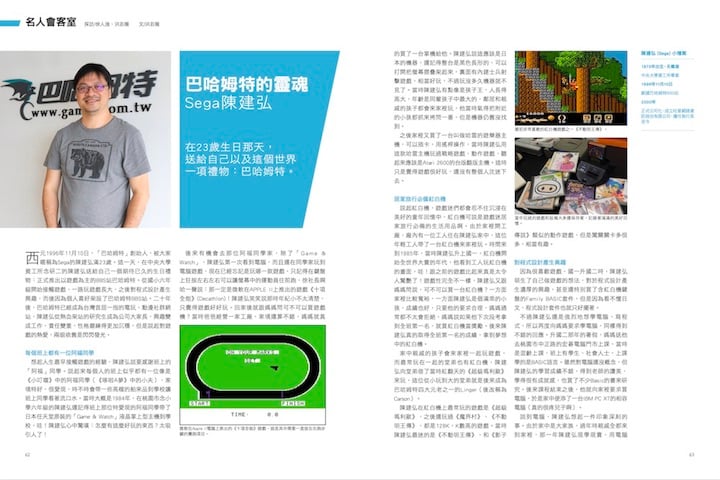Click the caption under the race track screenshot
This screenshot has height=480, width=720.
253,431
